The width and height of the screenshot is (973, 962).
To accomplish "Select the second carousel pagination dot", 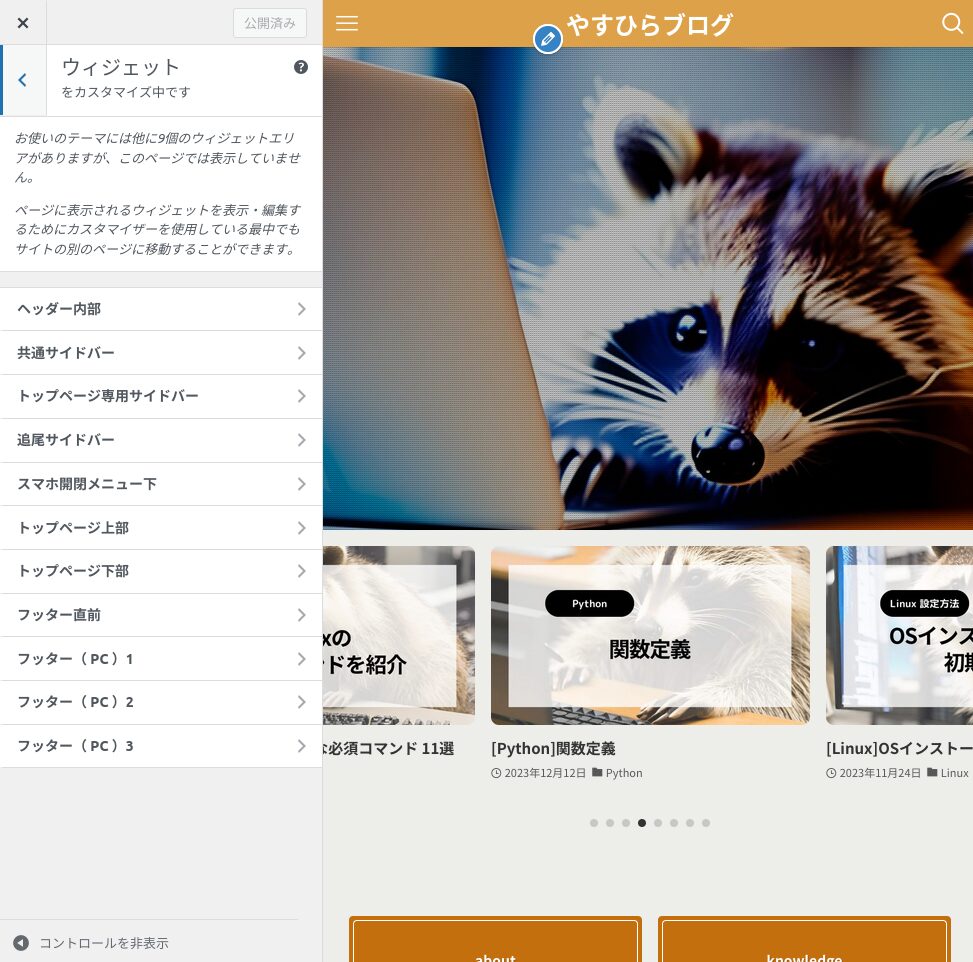I will pyautogui.click(x=610, y=823).
